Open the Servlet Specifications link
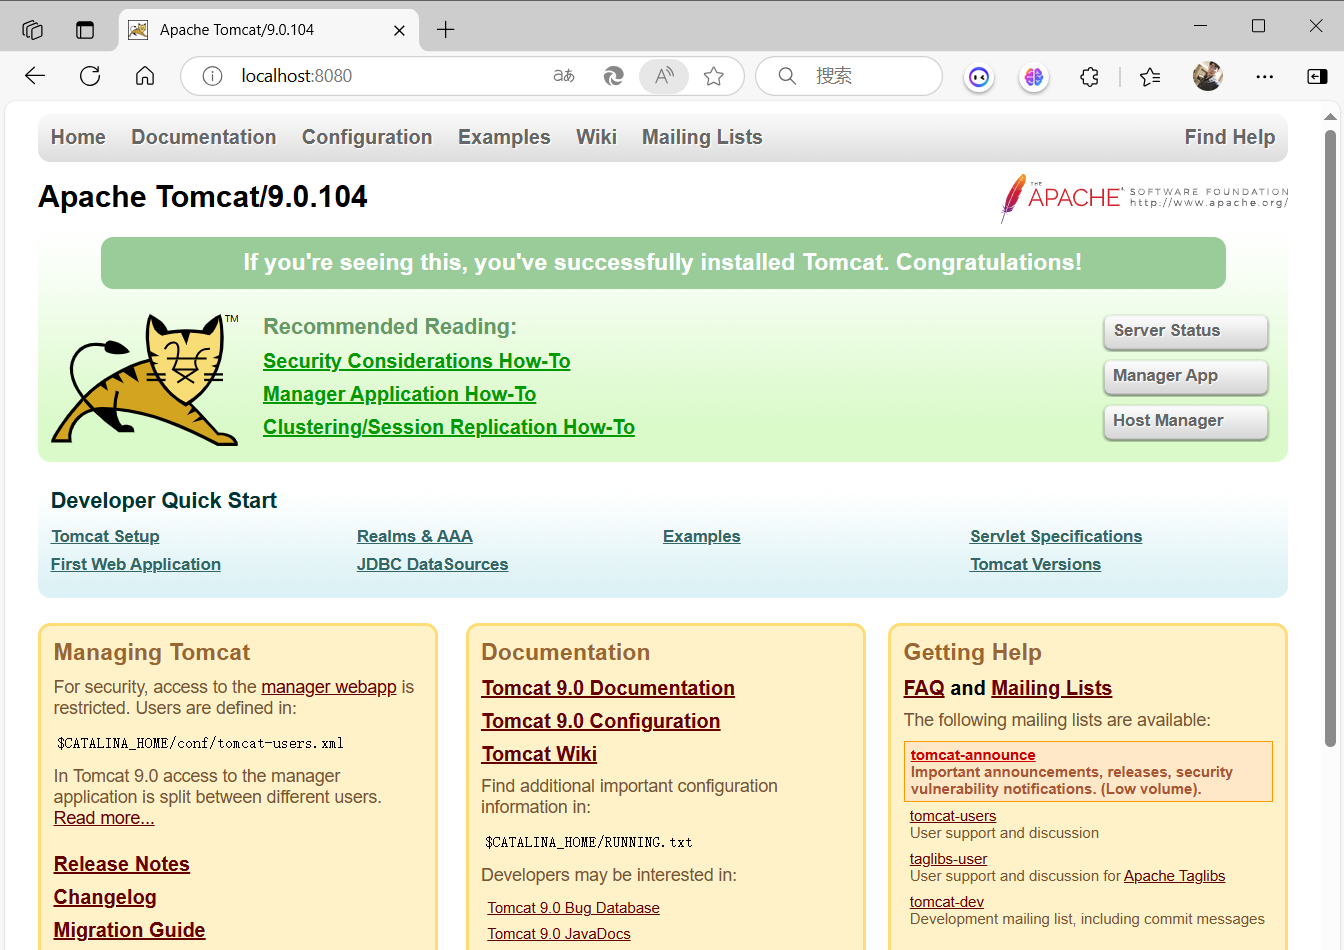The height and width of the screenshot is (950, 1344). pyautogui.click(x=1056, y=536)
